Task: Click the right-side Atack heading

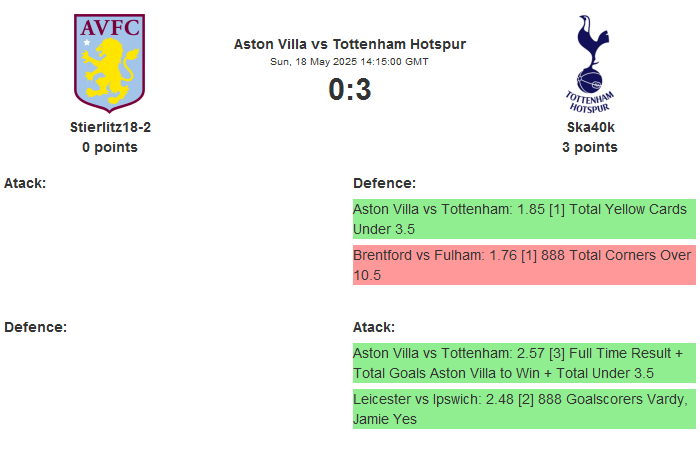Action: click(x=374, y=327)
